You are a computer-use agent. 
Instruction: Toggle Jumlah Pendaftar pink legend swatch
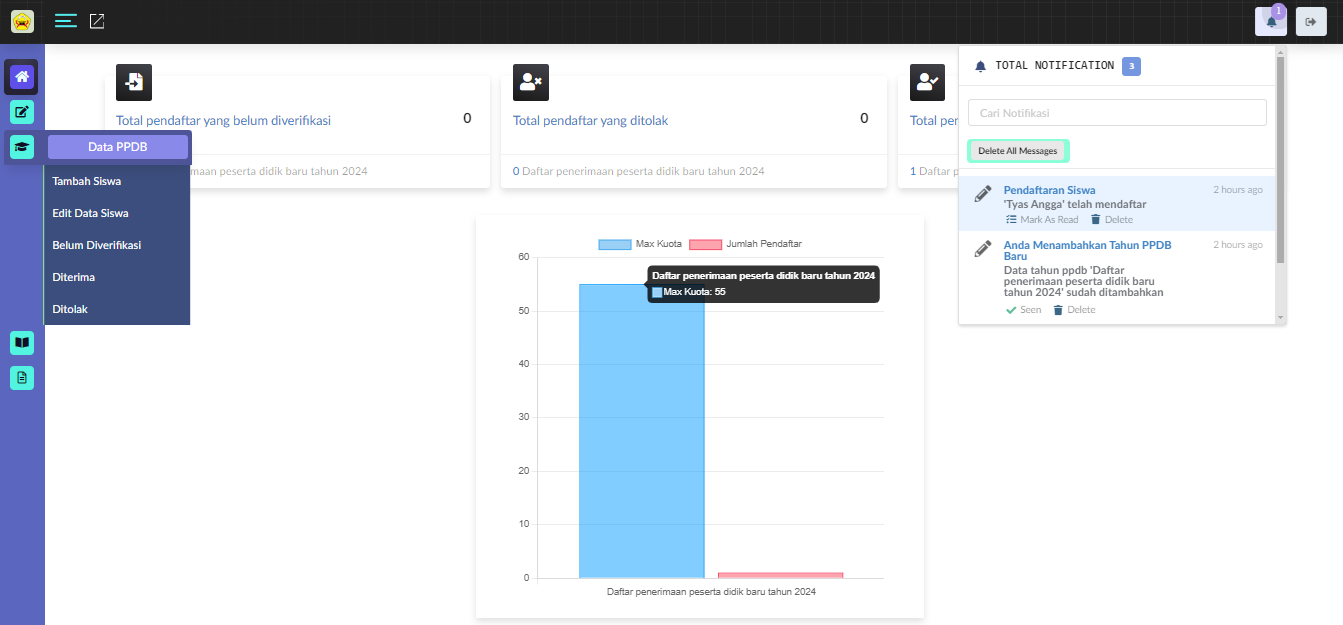point(705,244)
